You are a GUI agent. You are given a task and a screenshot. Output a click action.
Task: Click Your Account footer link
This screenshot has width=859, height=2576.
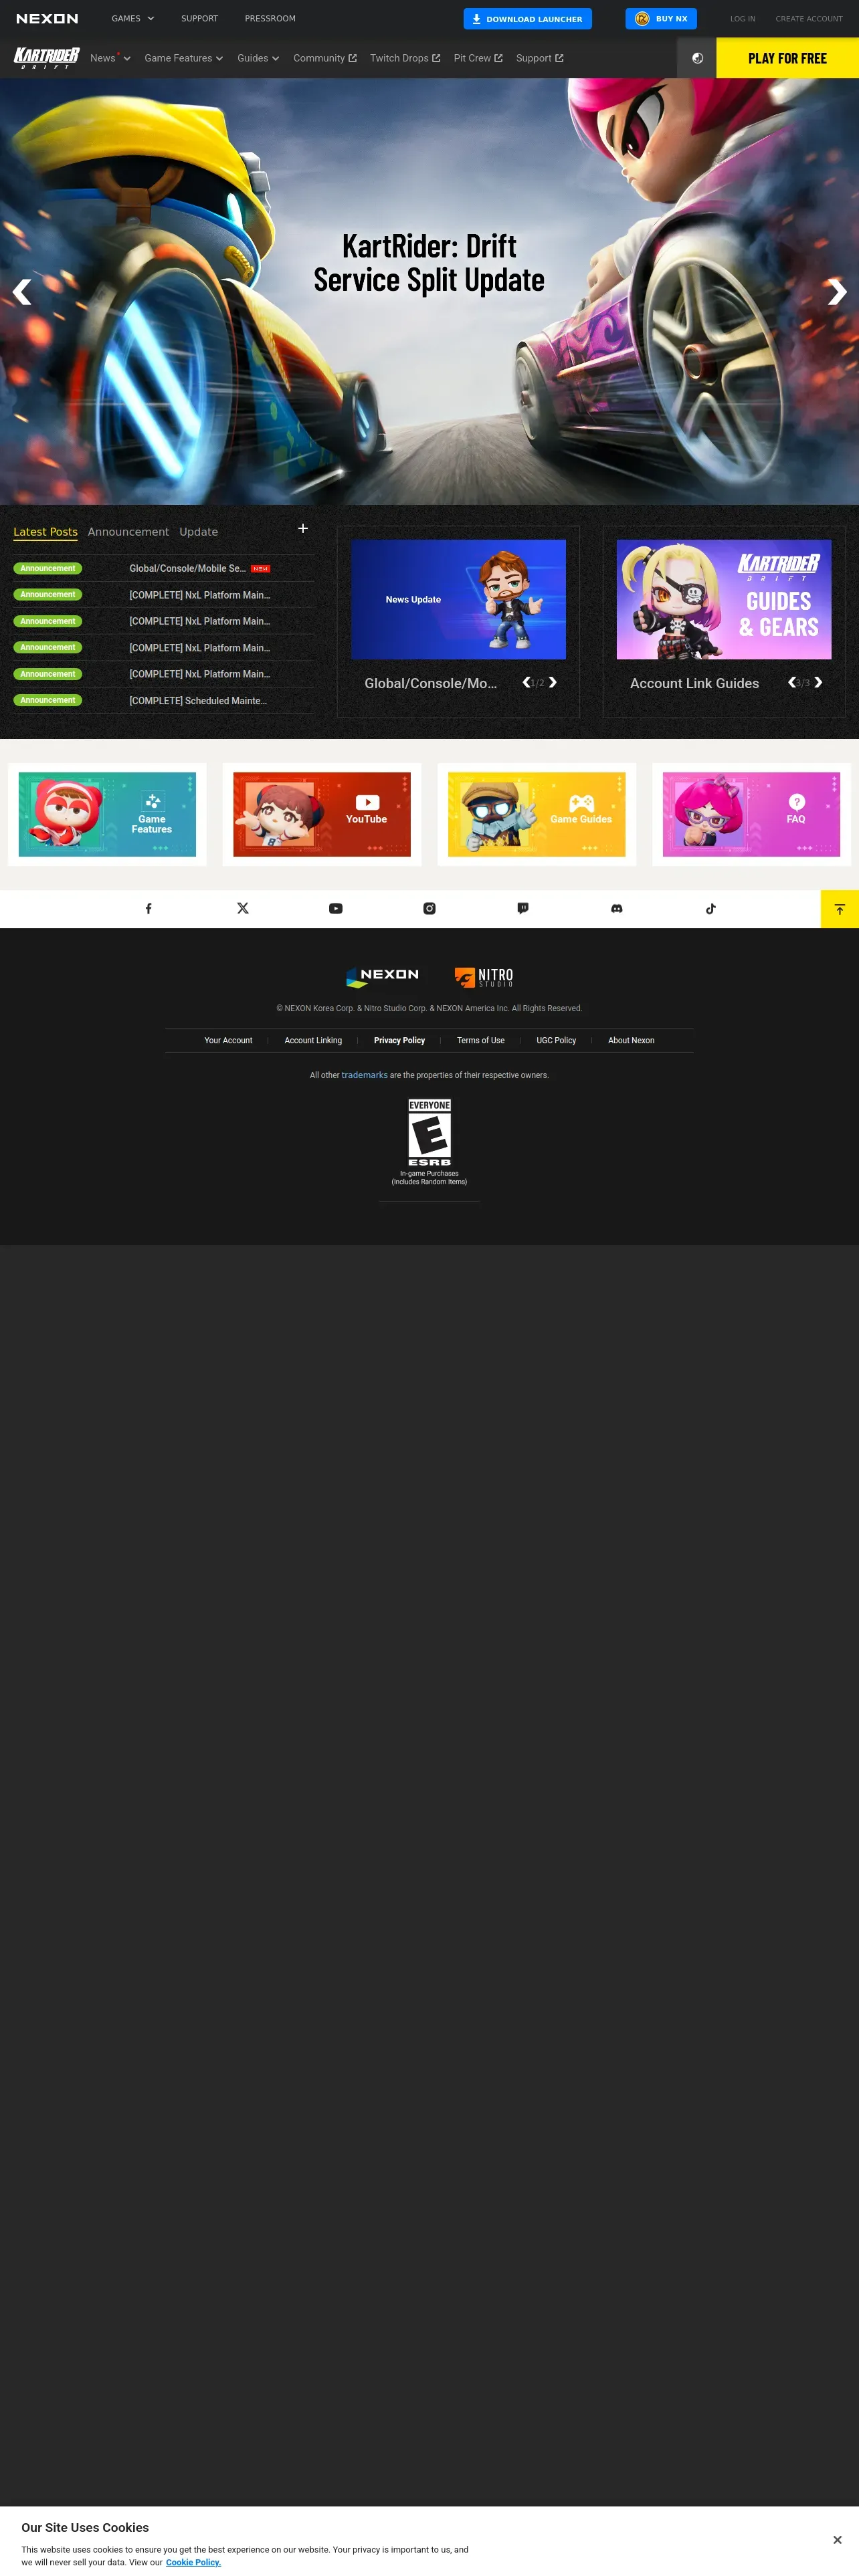coord(228,1040)
